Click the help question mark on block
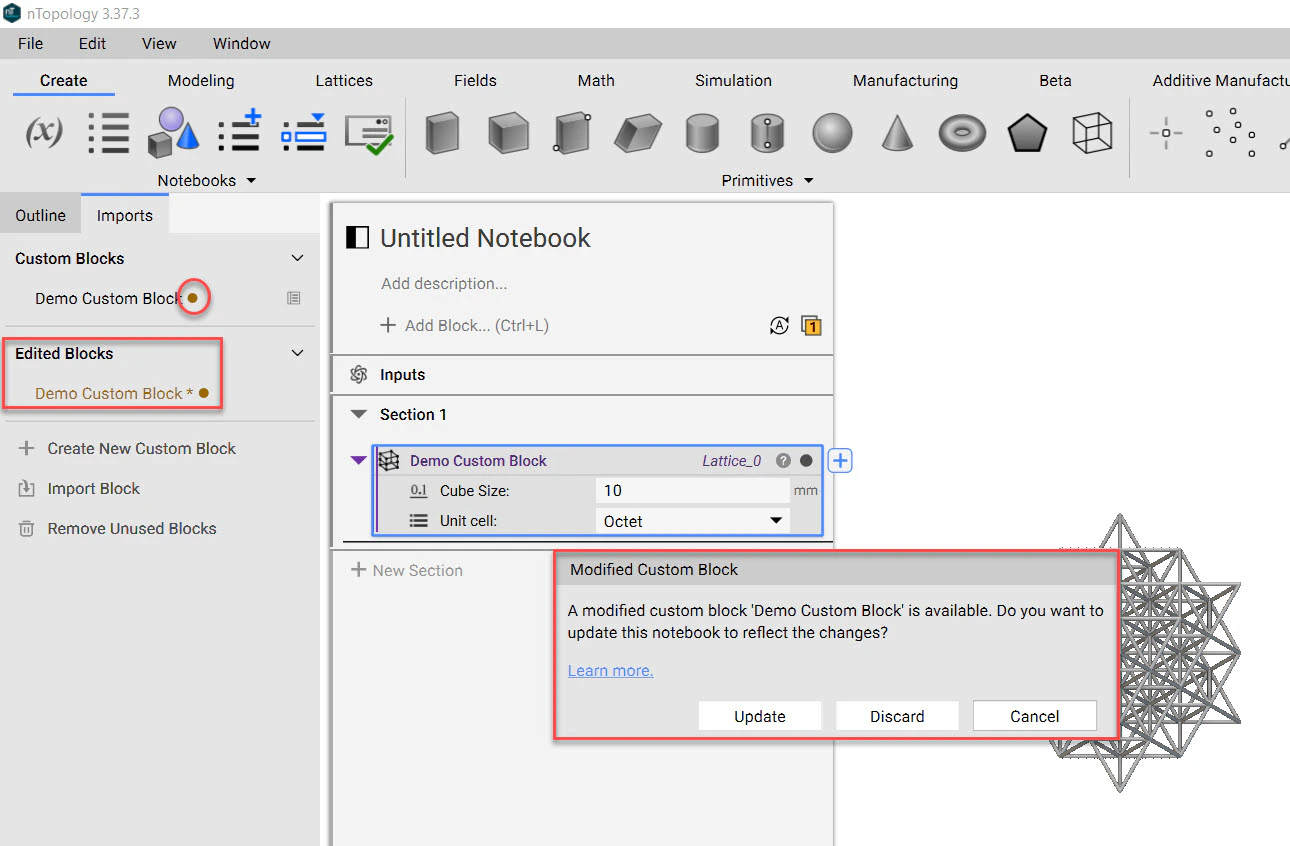 pos(783,461)
